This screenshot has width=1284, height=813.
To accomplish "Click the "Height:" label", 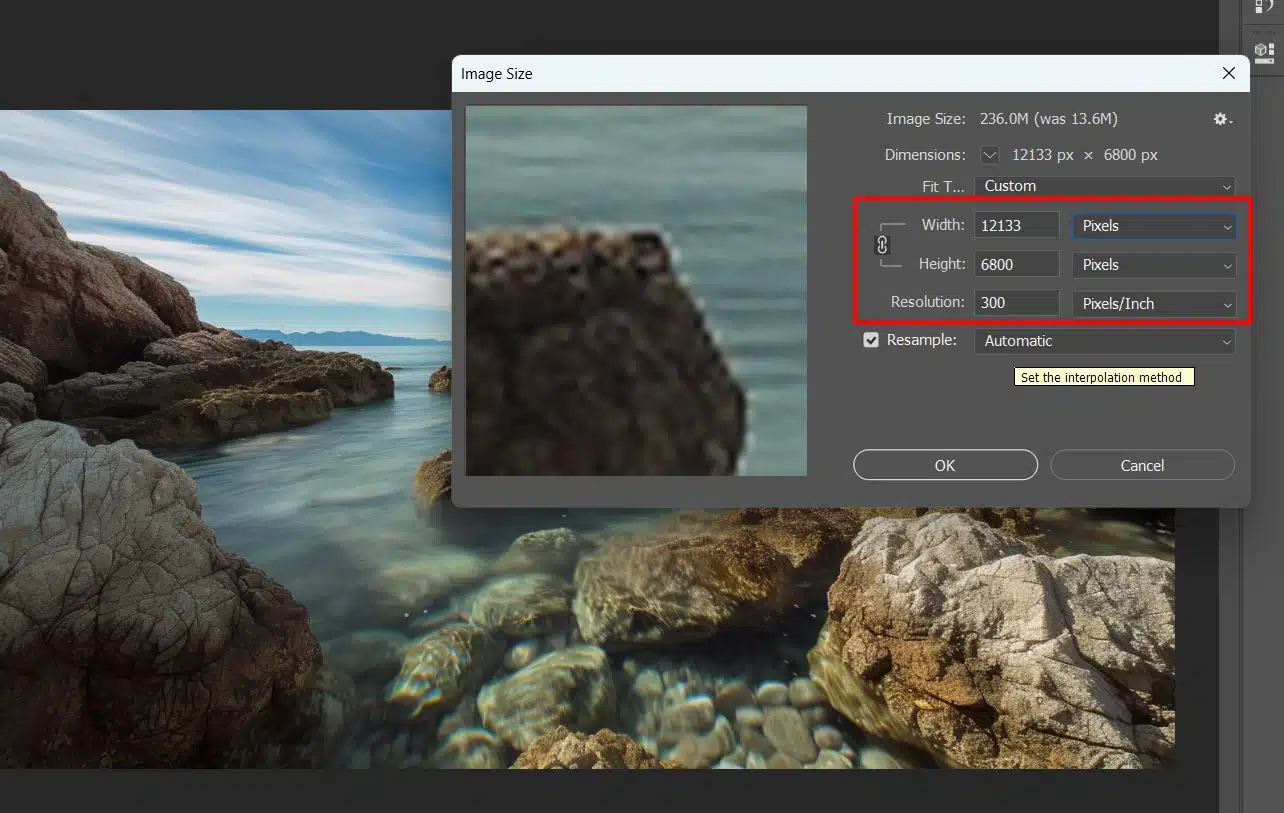I will click(942, 264).
